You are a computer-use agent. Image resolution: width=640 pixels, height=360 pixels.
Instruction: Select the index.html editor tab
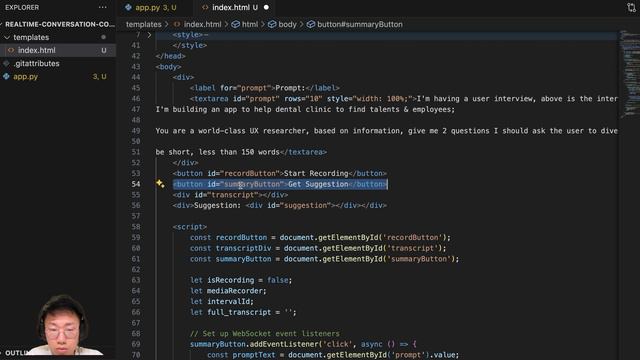231,7
